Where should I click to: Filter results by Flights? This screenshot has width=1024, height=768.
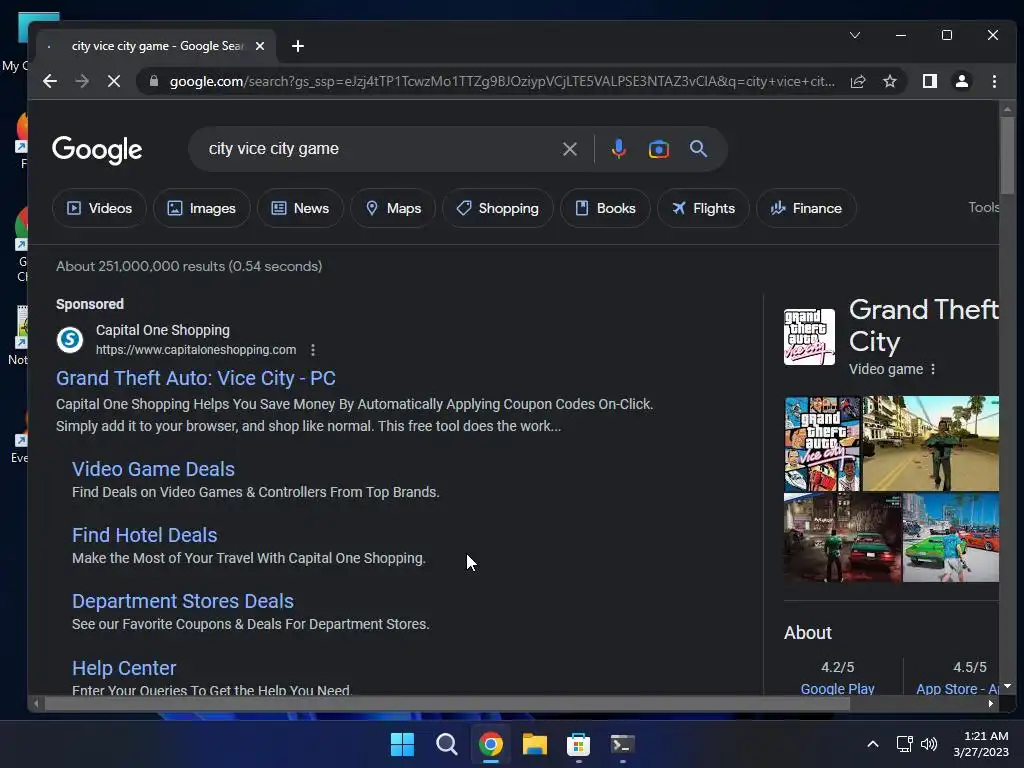pyautogui.click(x=703, y=208)
